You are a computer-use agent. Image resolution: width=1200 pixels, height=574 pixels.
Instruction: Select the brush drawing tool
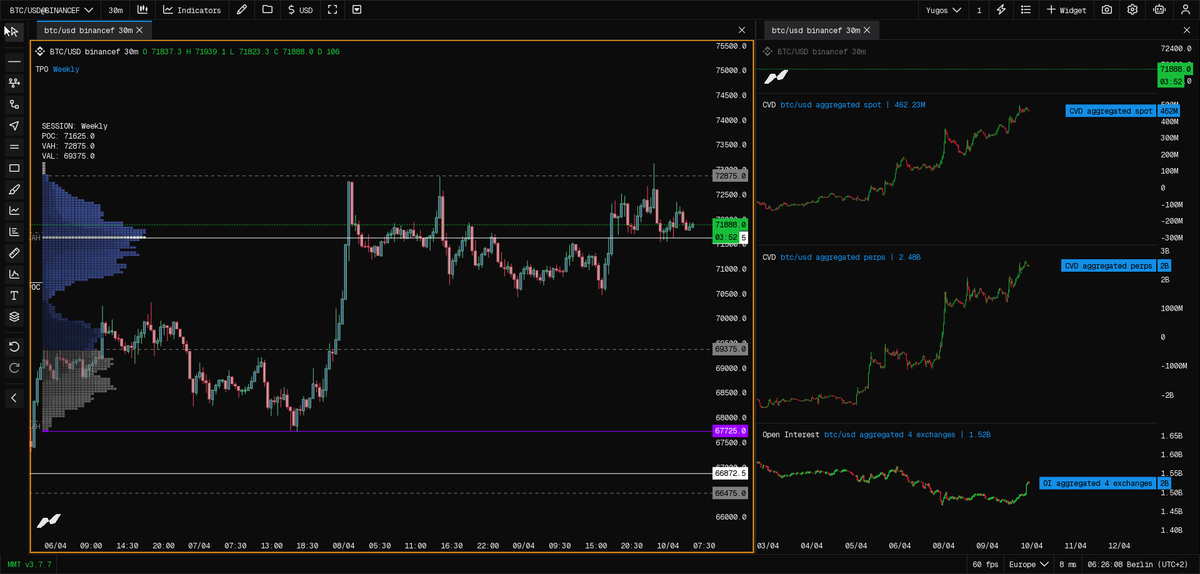(x=14, y=189)
